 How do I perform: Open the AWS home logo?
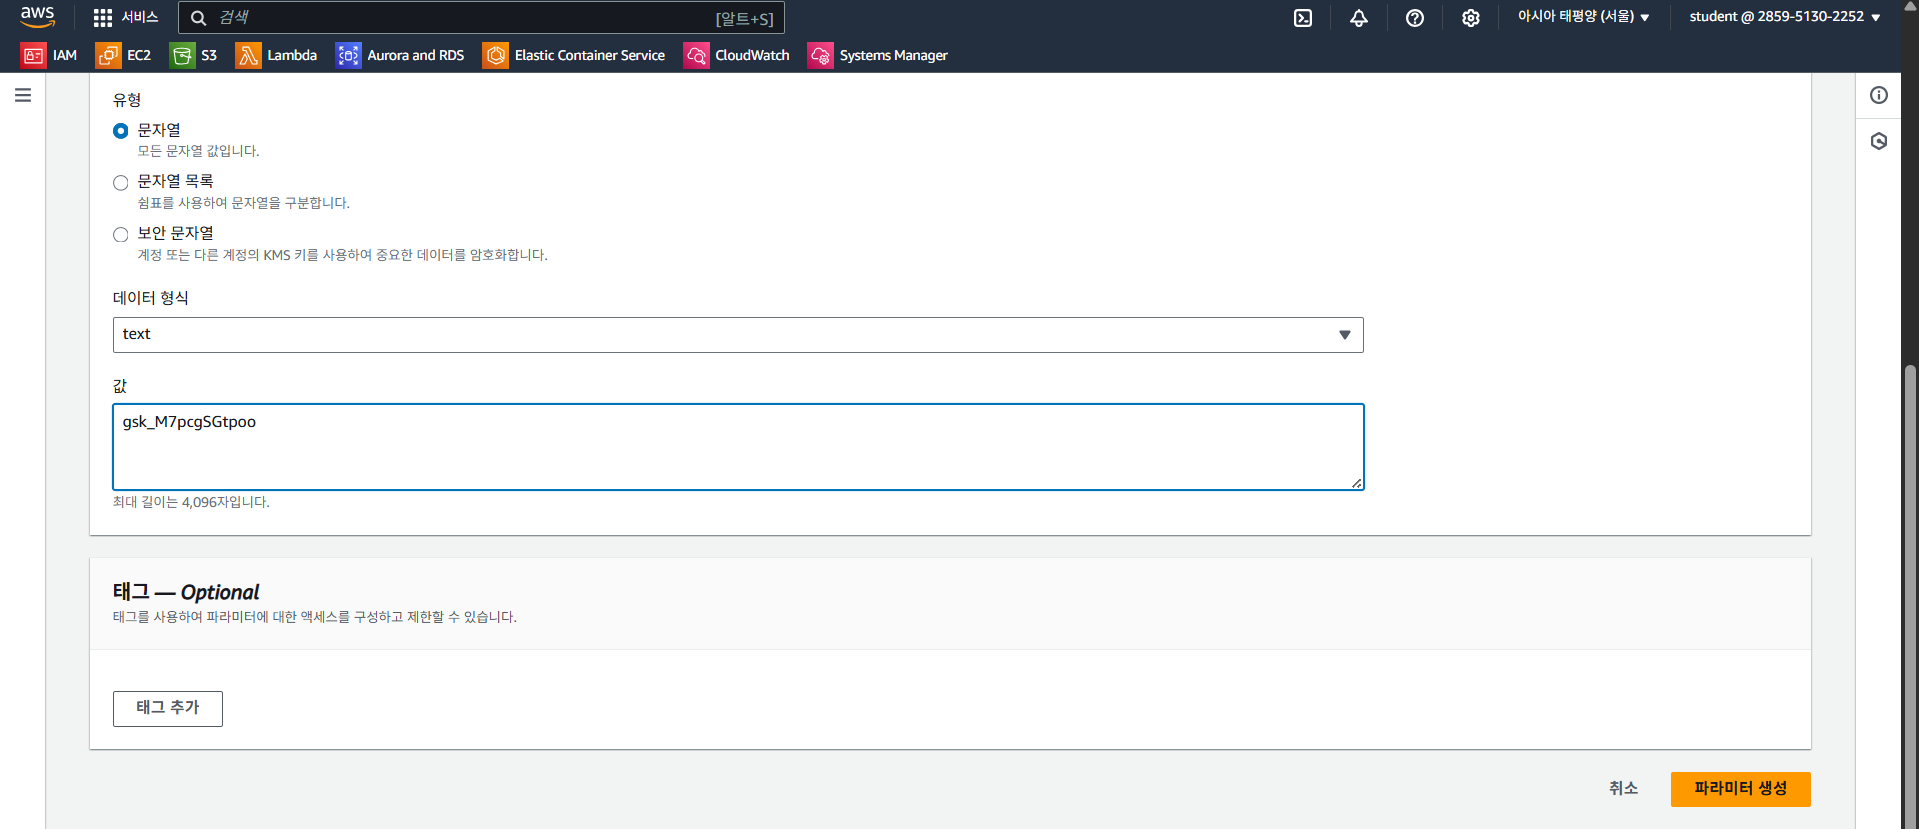pyautogui.click(x=38, y=17)
